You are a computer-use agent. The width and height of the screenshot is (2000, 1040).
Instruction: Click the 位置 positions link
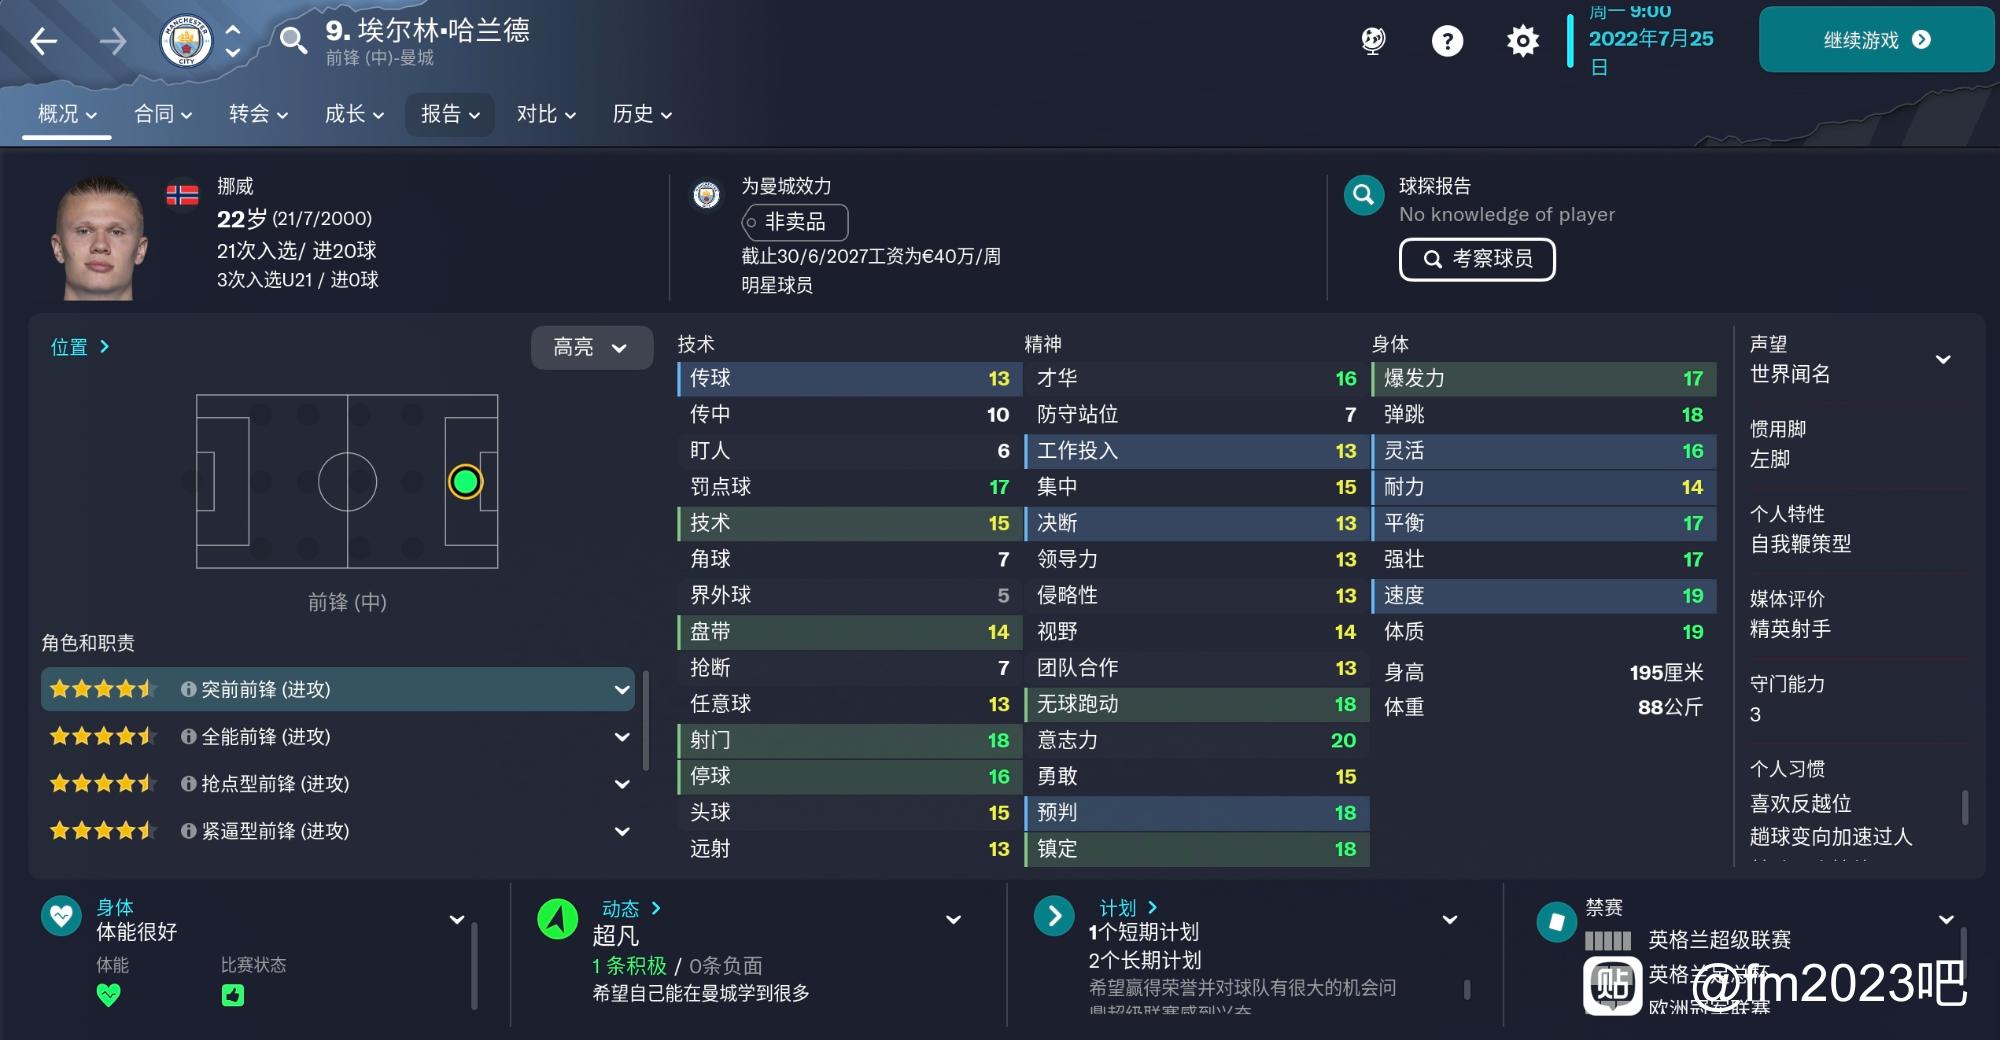point(79,347)
